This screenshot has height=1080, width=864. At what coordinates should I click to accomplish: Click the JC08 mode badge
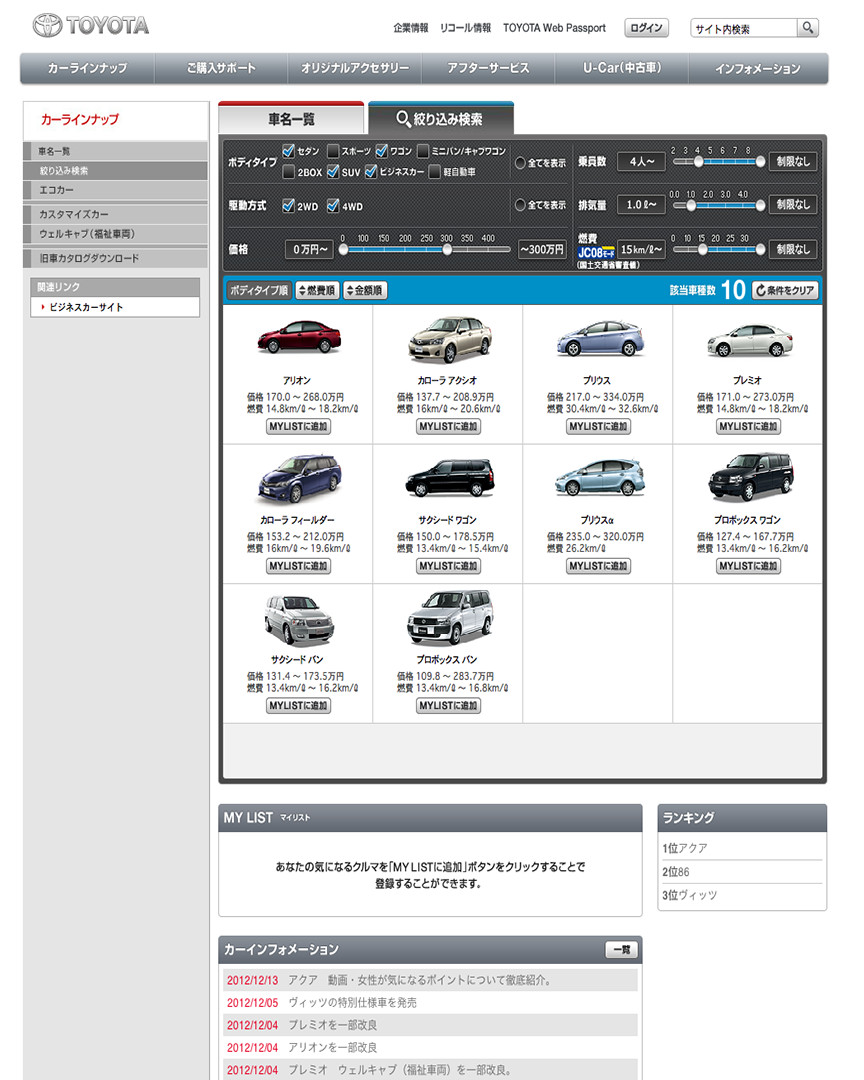pyautogui.click(x=596, y=252)
